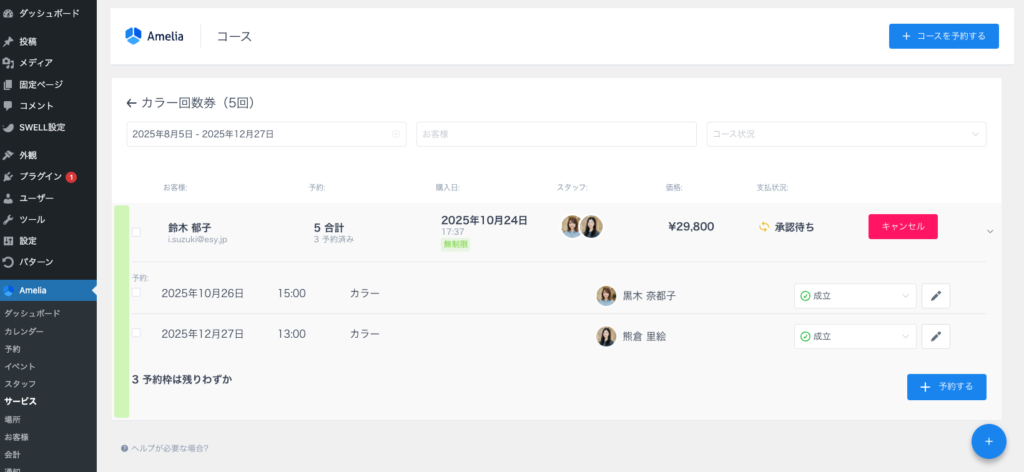The width and height of the screenshot is (1024, 472).
Task: Click the 黒木 奈都子 staff avatar
Action: point(606,296)
